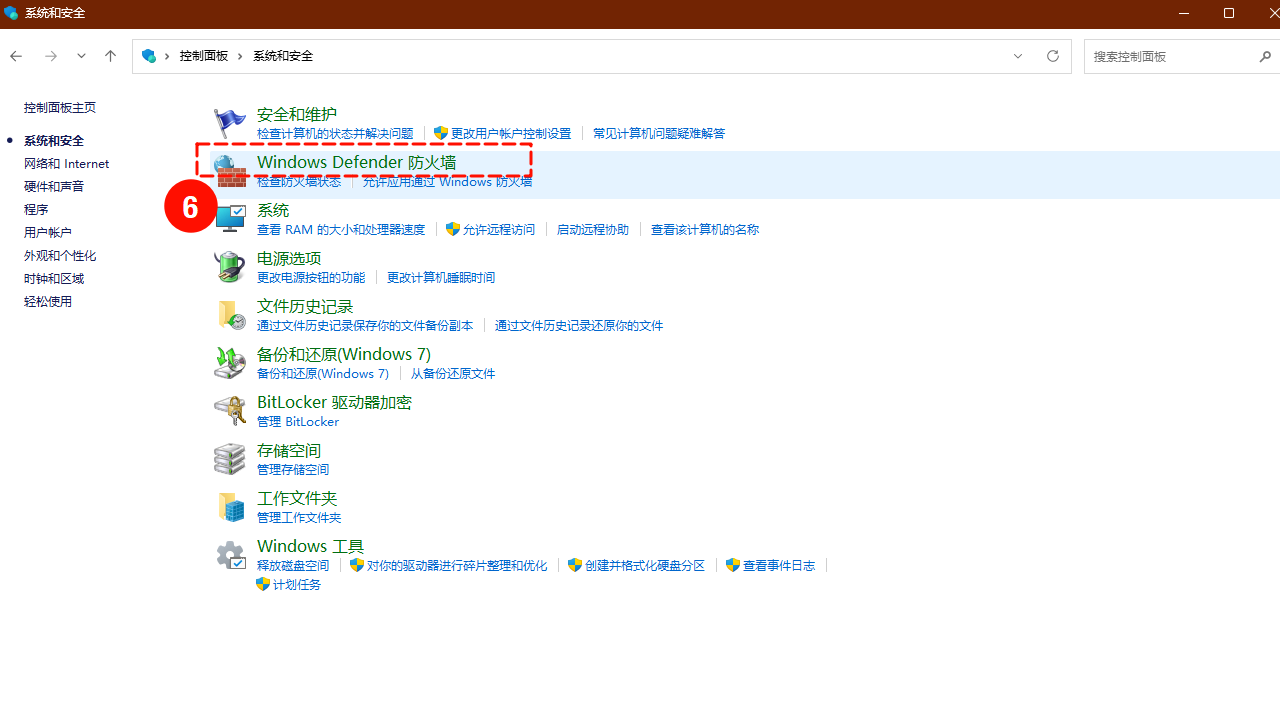Click the BitLocker drive key icon
Viewport: 1280px width, 720px height.
point(230,411)
